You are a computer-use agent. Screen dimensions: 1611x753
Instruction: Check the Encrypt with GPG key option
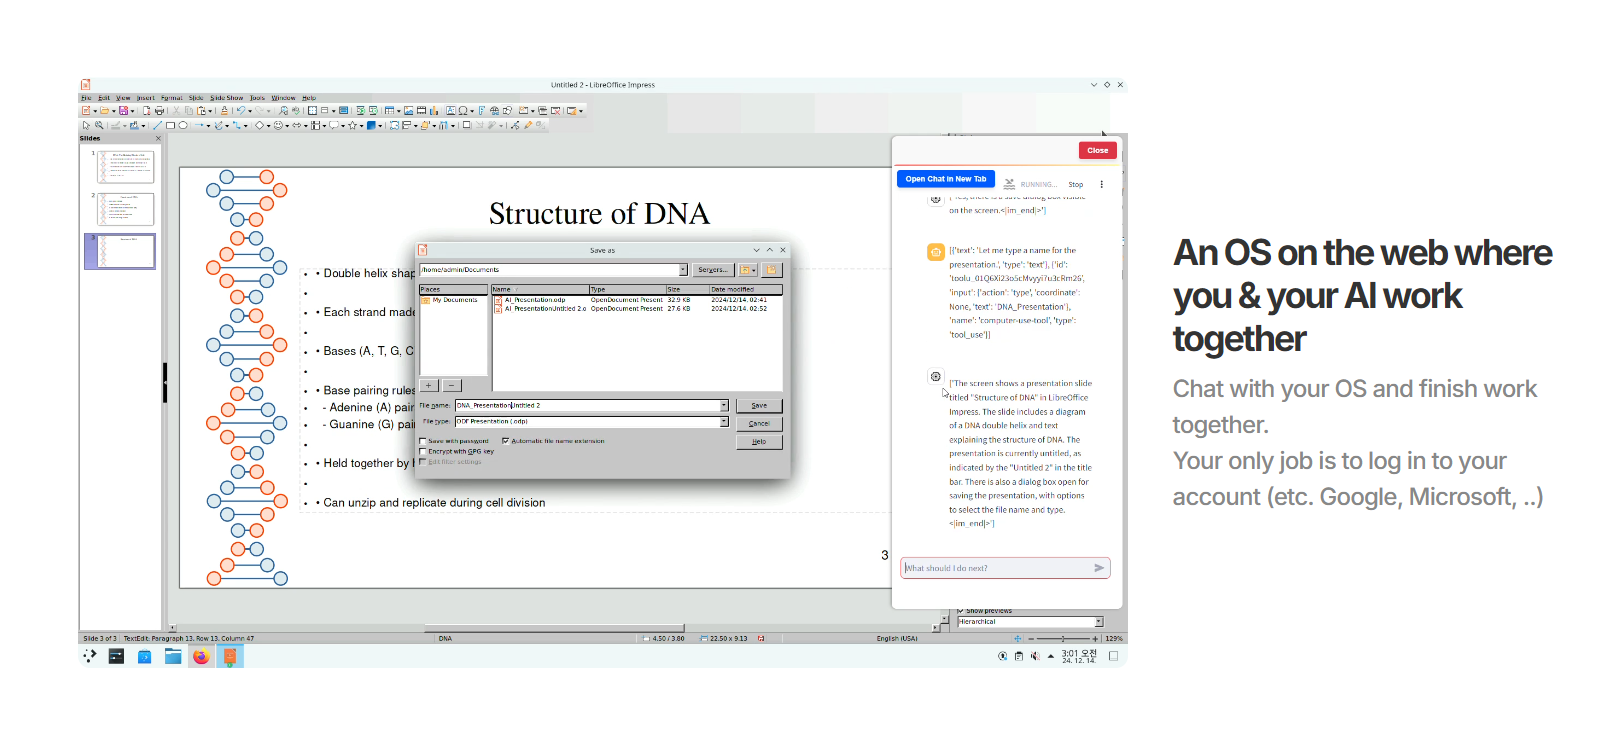pos(423,451)
